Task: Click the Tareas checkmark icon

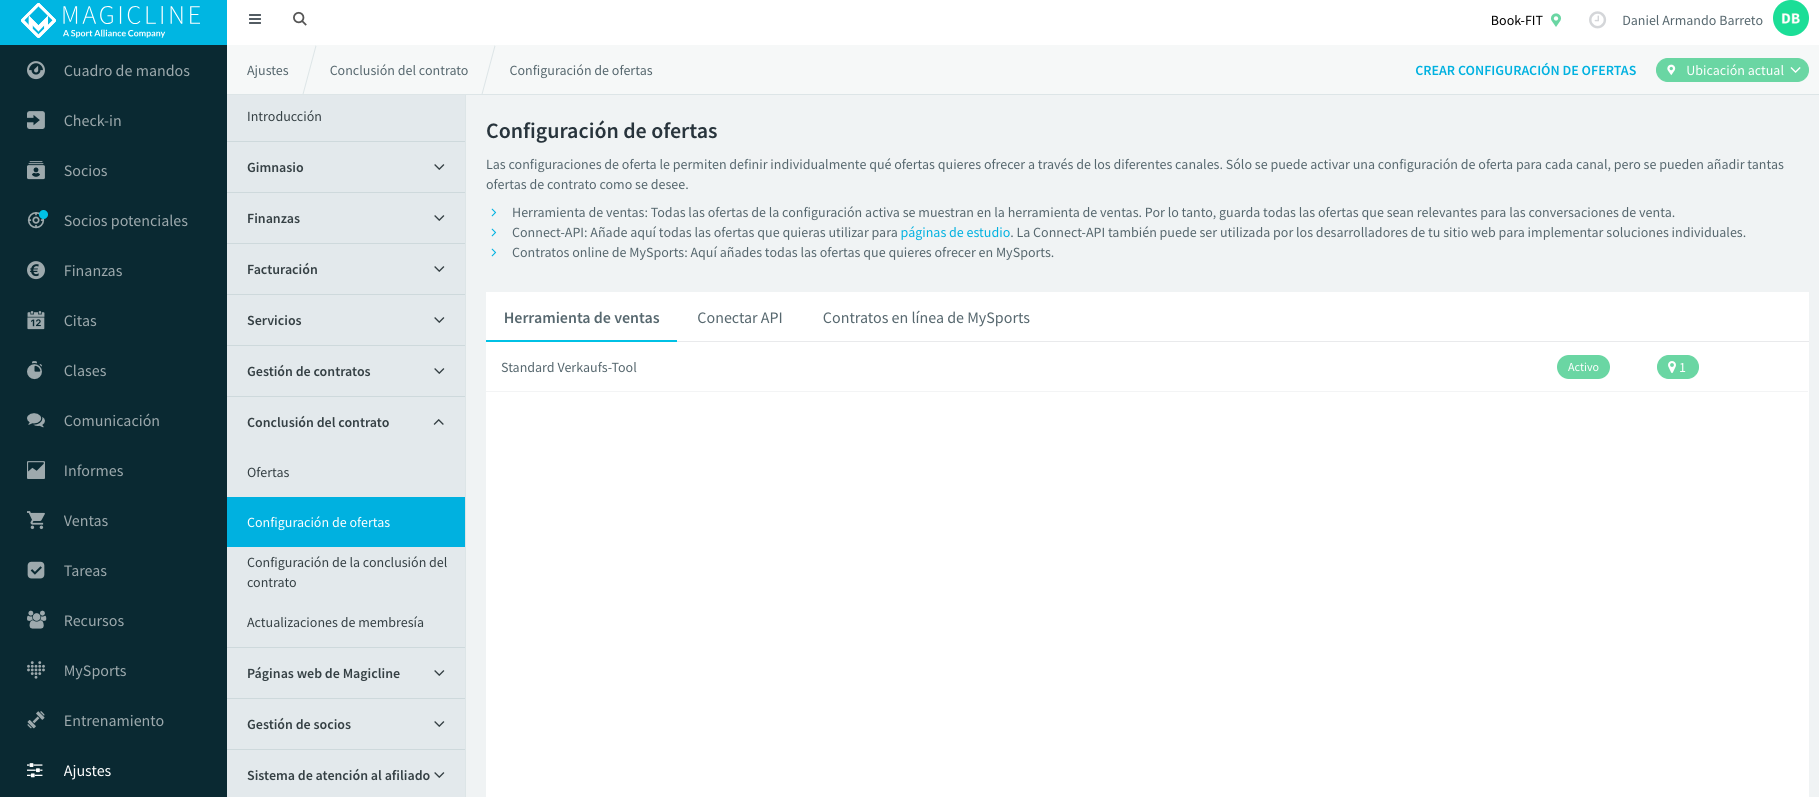Action: 36,570
